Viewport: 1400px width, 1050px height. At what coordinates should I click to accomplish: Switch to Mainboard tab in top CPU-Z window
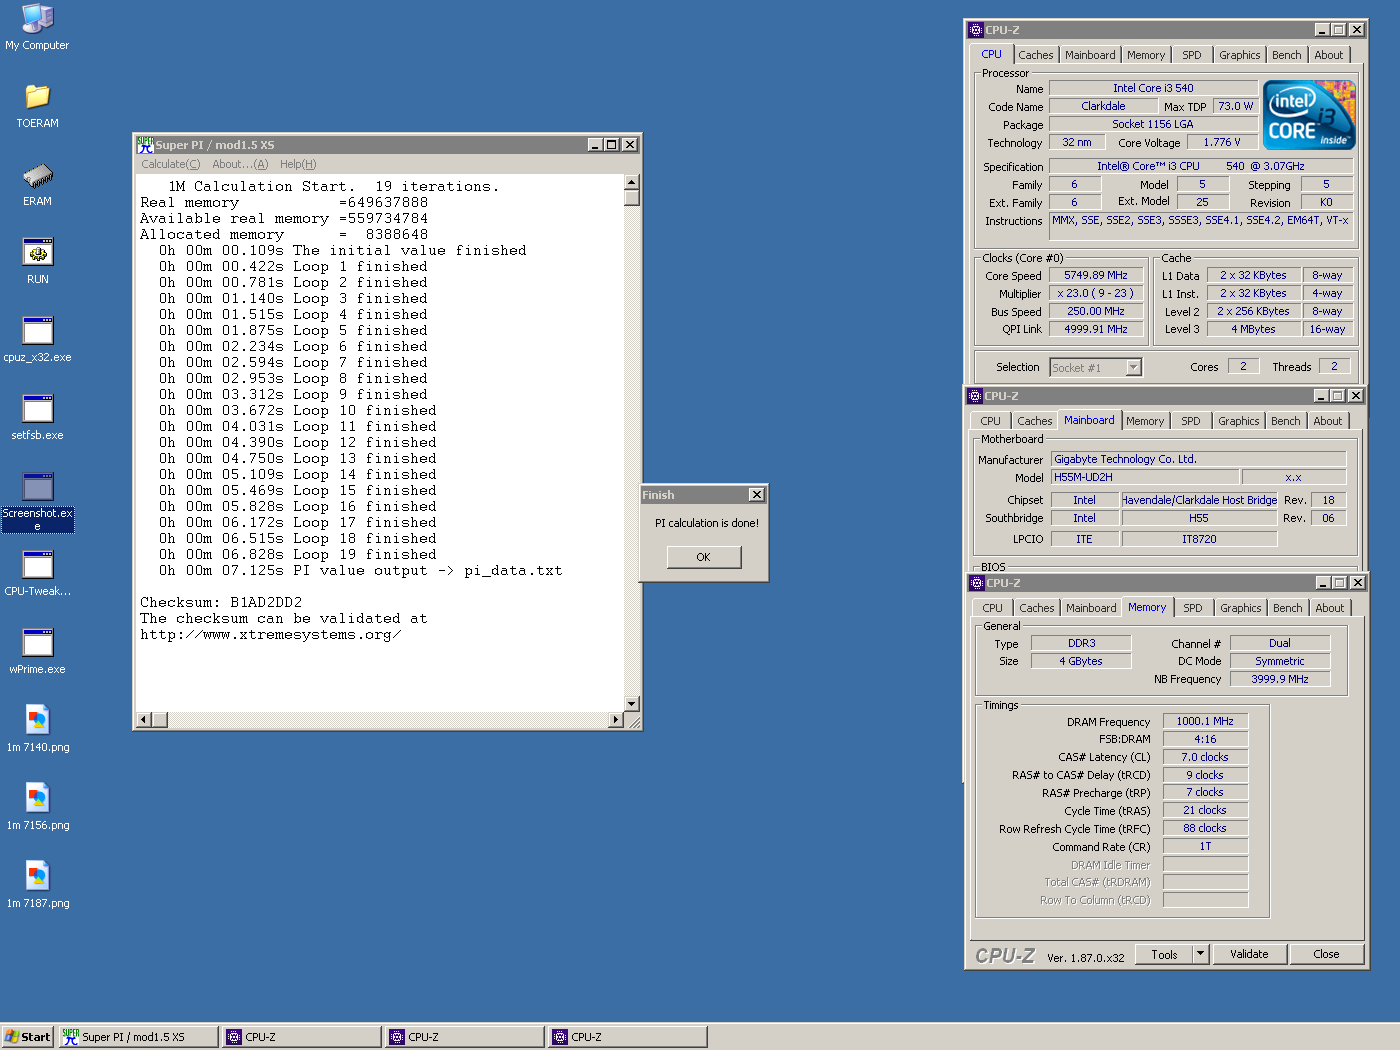click(1090, 55)
